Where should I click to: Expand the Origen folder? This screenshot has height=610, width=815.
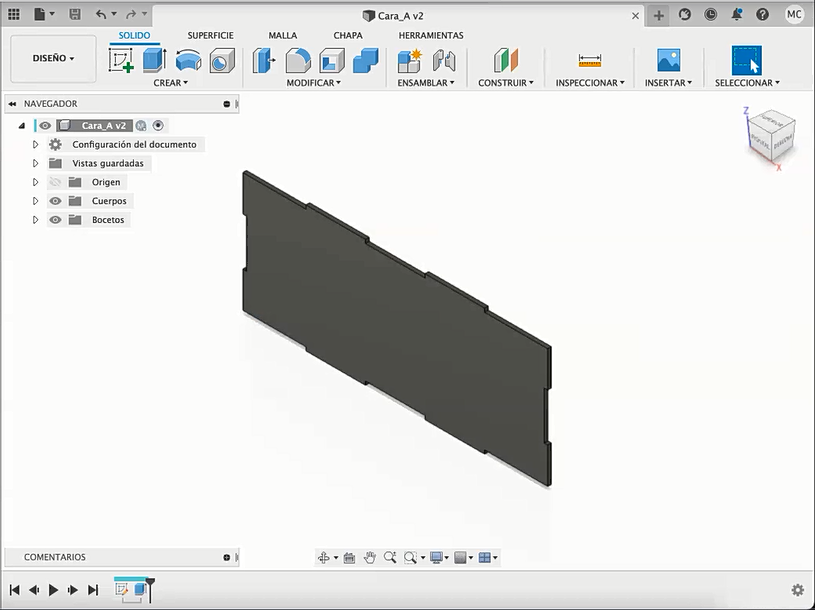35,182
